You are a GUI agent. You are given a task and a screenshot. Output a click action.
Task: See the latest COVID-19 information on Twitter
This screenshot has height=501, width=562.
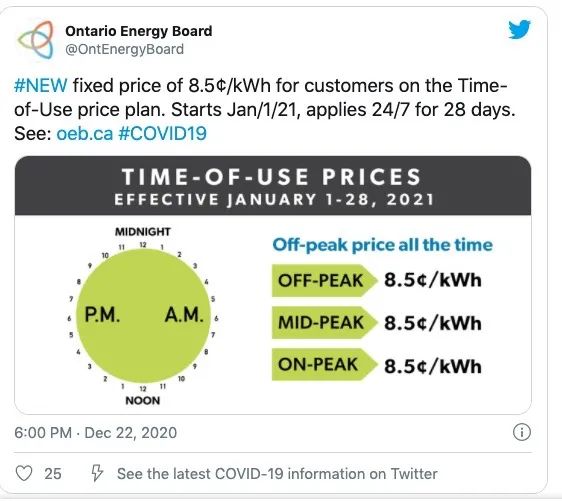[x=277, y=474]
